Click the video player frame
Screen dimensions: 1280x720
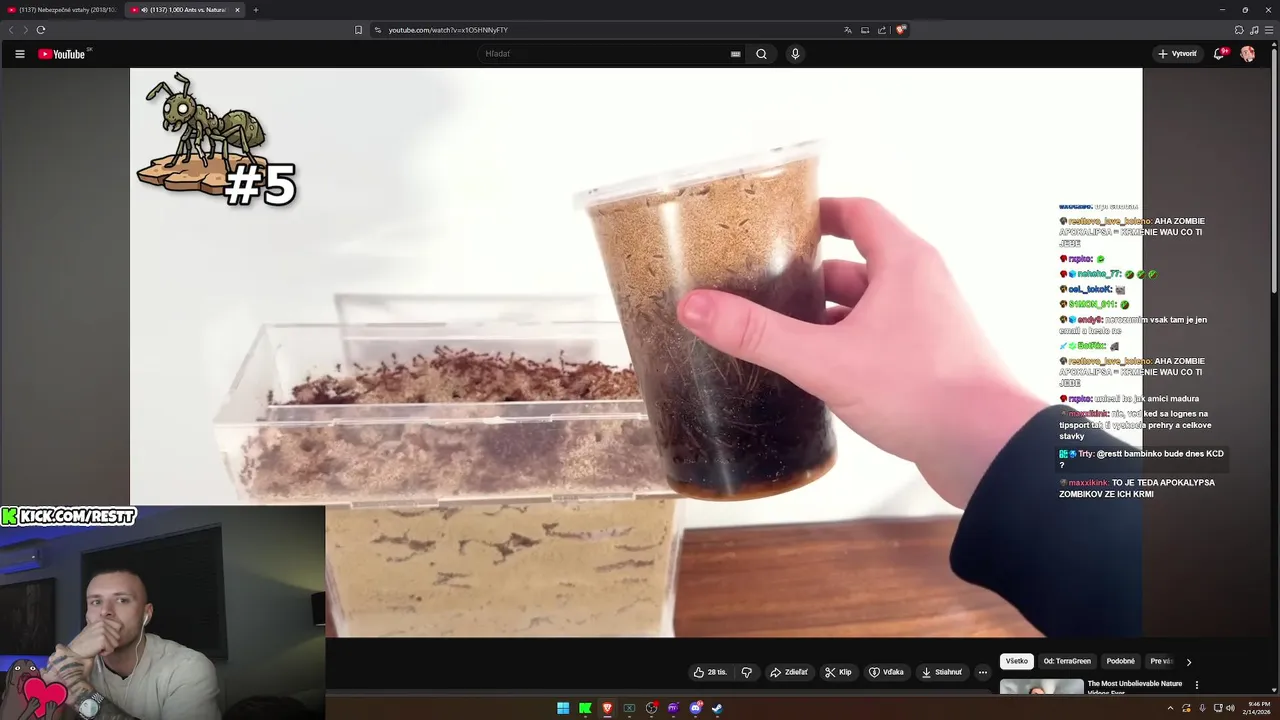click(636, 352)
